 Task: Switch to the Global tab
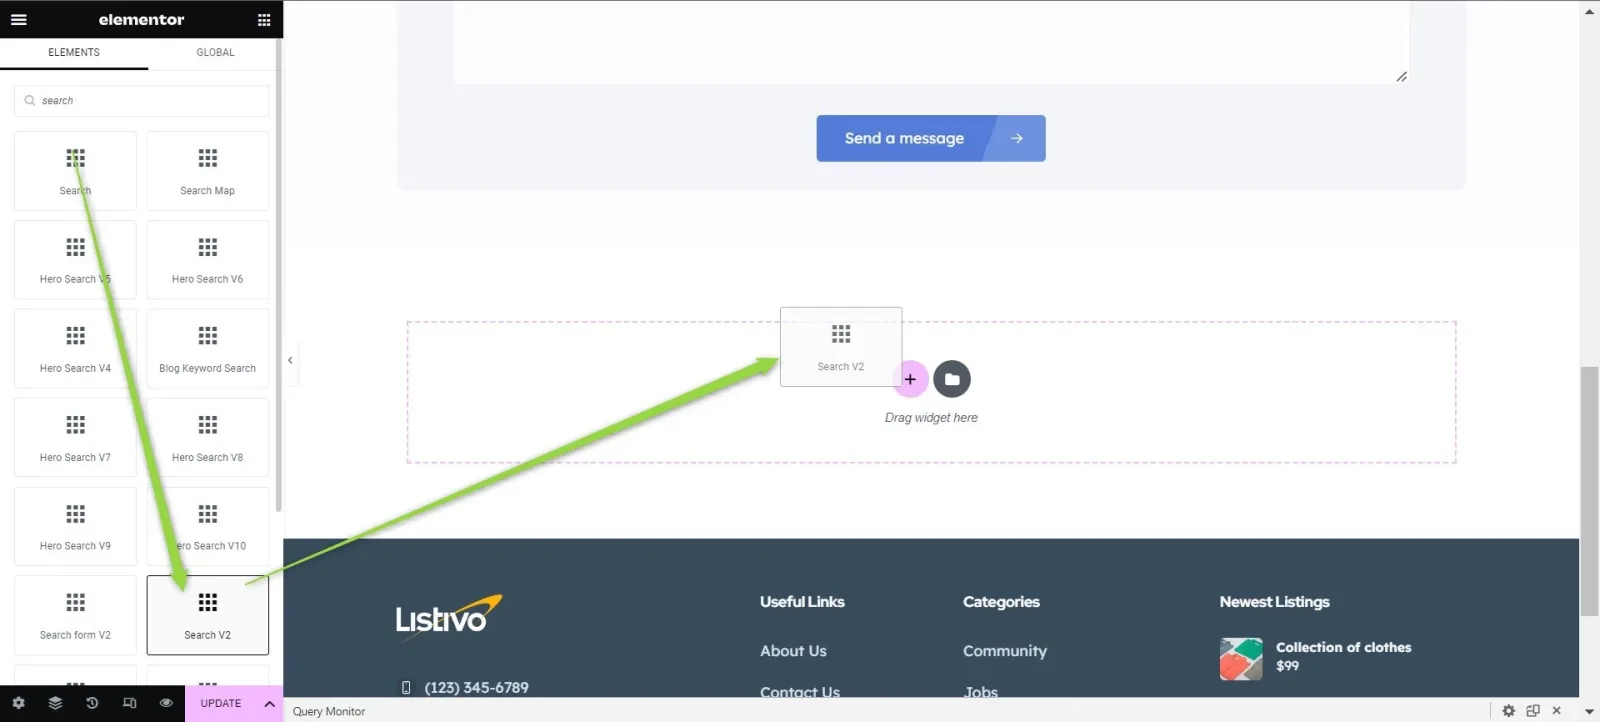pyautogui.click(x=215, y=53)
